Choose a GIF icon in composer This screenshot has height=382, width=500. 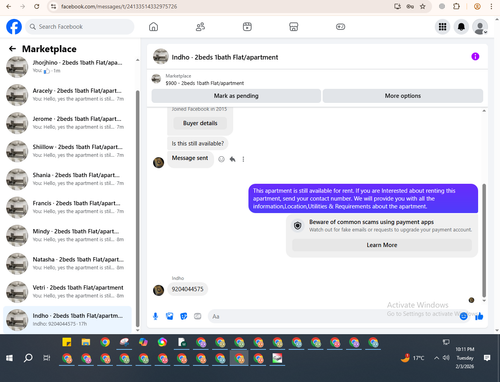click(197, 316)
